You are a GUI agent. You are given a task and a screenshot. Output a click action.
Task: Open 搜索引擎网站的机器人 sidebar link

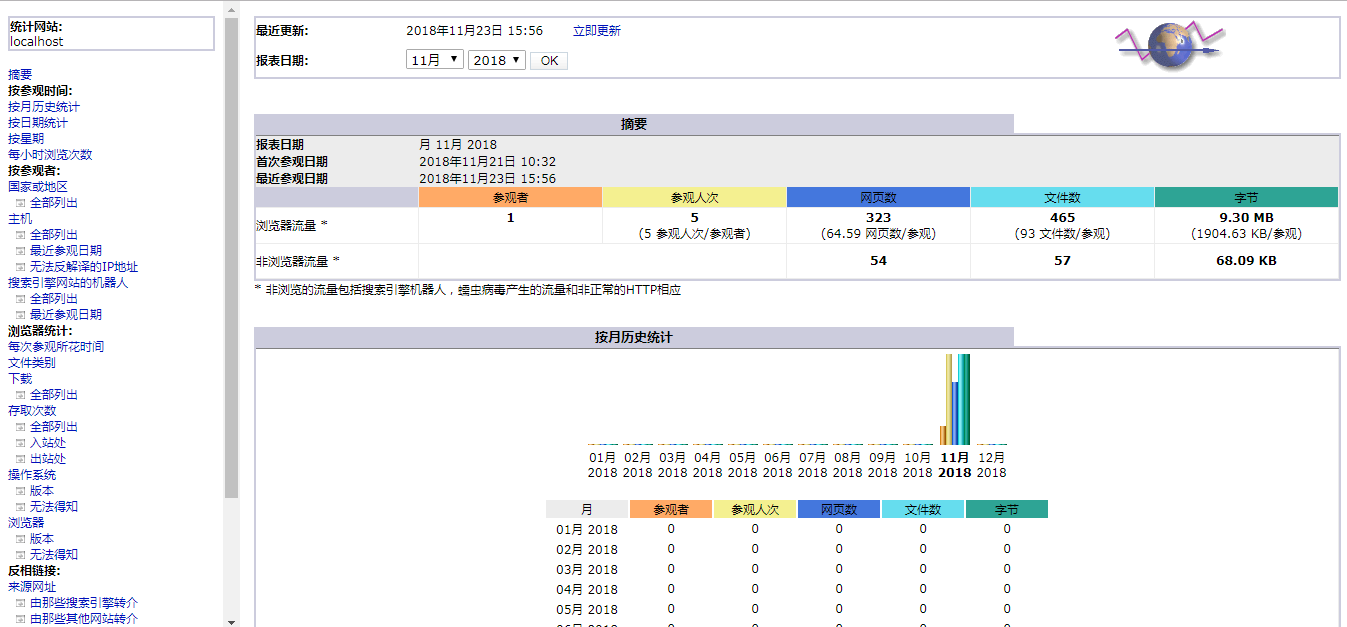tap(68, 283)
